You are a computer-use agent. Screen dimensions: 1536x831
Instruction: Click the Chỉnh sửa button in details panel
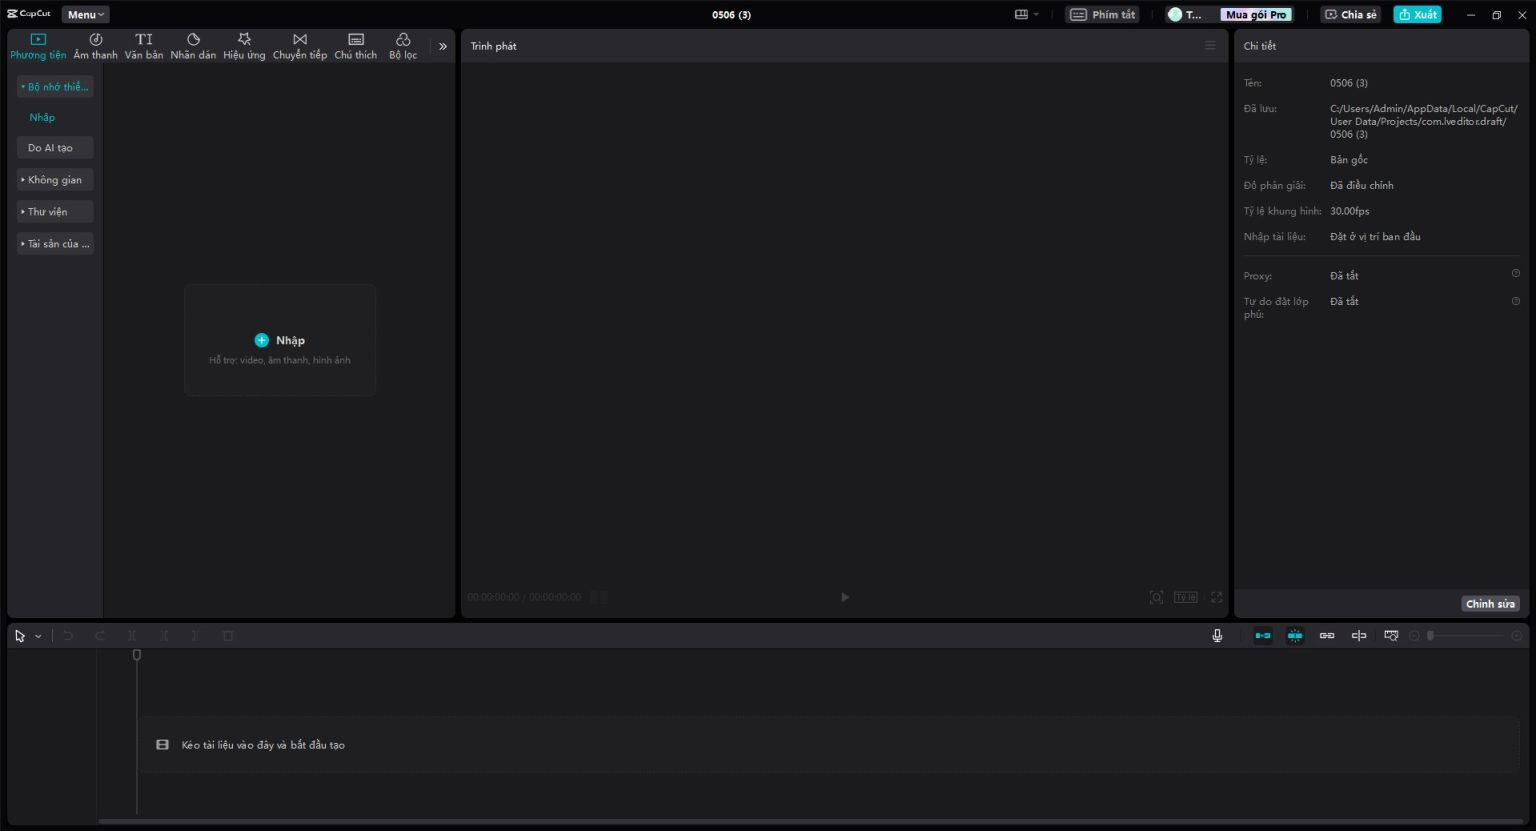coord(1489,603)
